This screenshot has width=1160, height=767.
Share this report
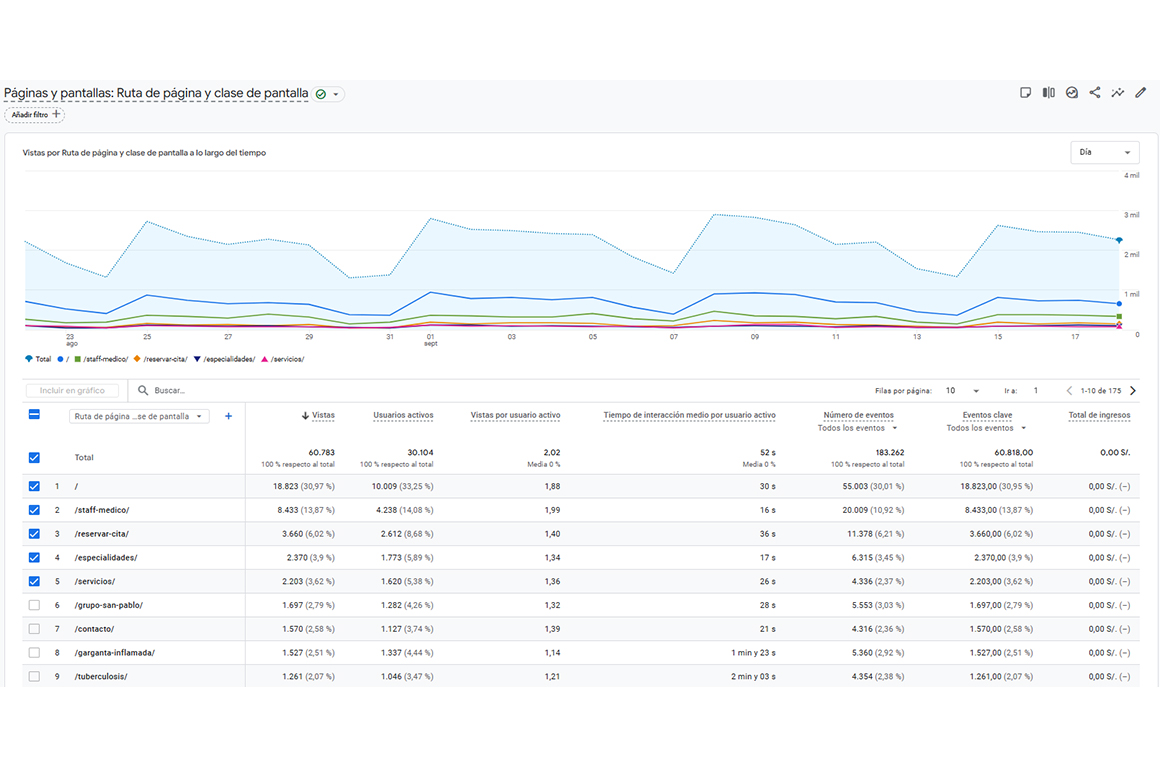coord(1095,93)
